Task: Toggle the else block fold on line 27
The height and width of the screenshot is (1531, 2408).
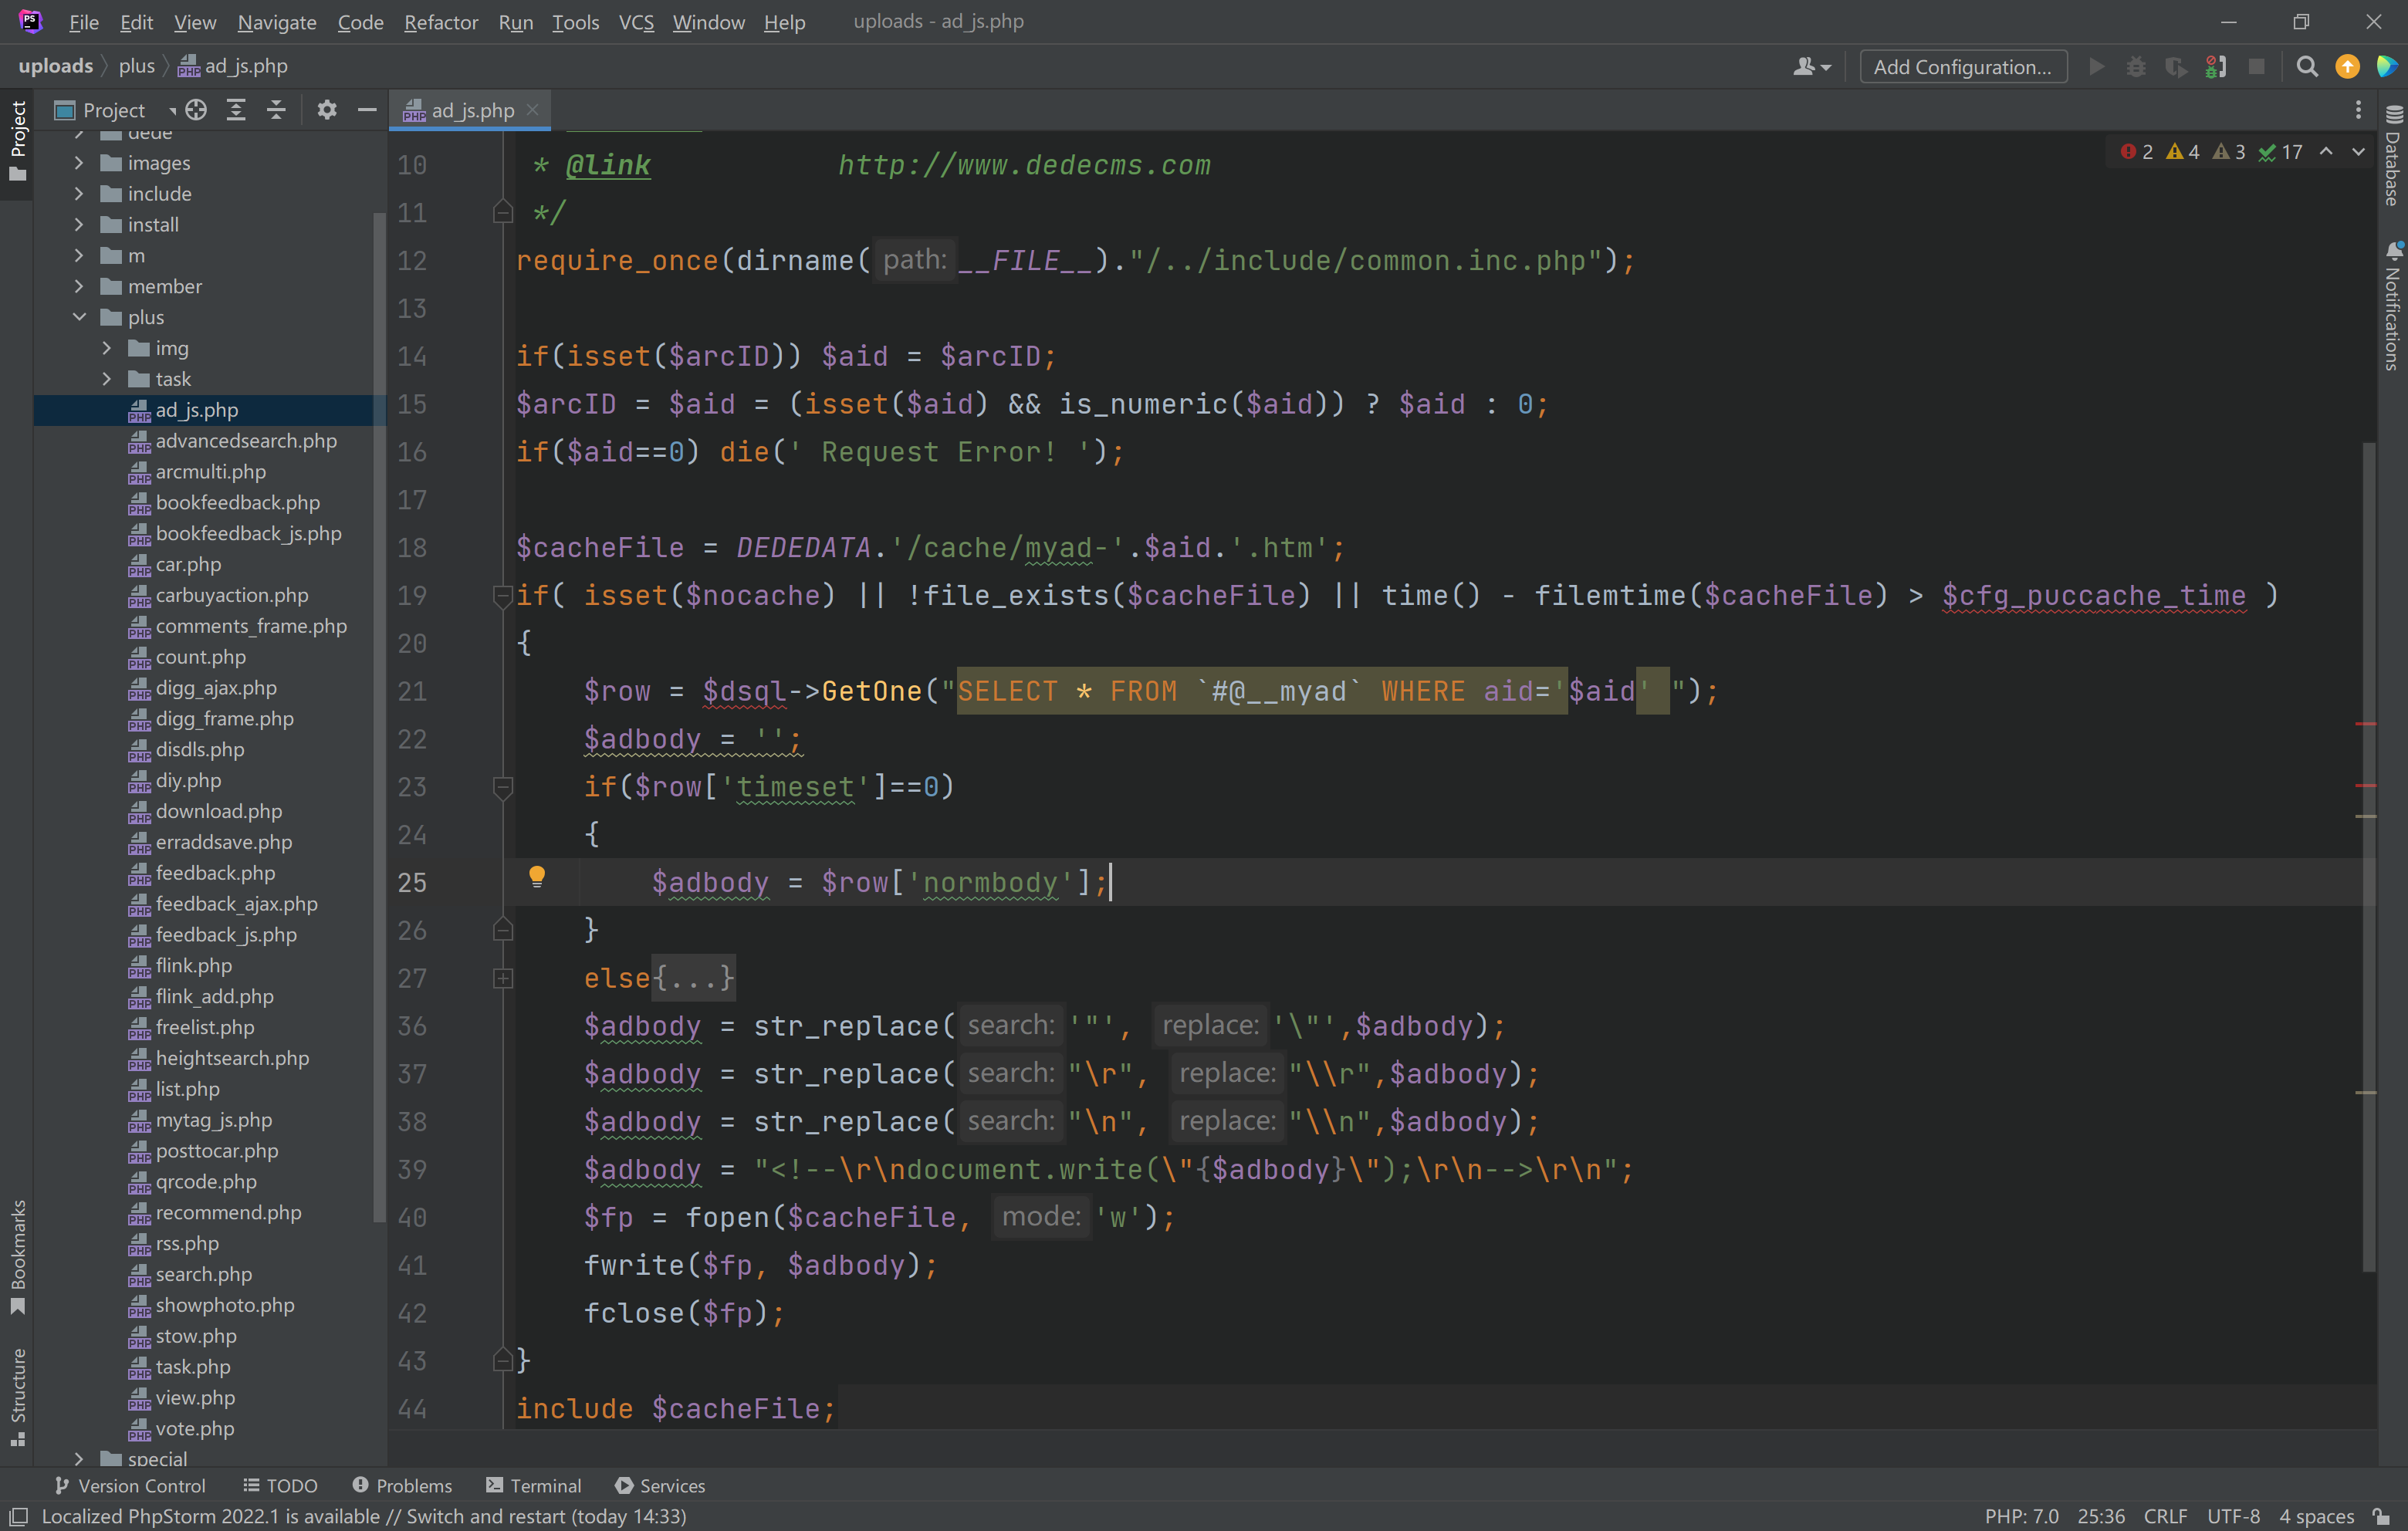Action: [503, 978]
